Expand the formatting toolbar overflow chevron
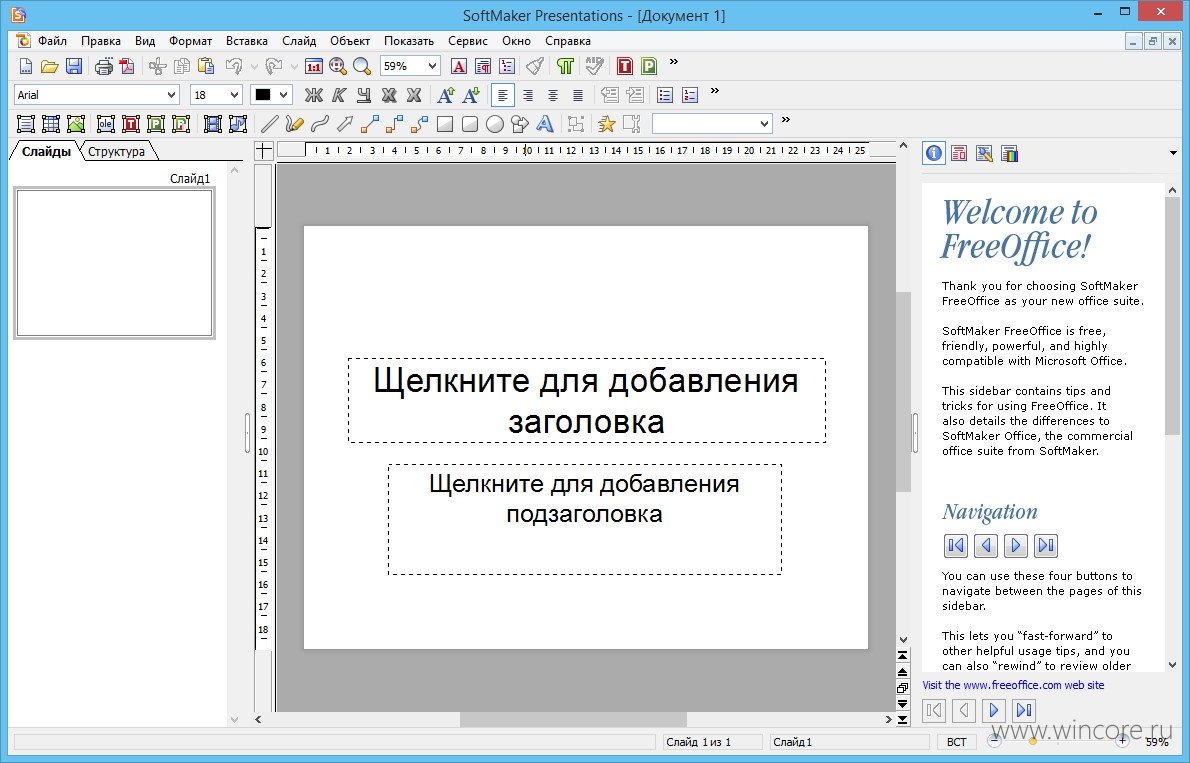The width and height of the screenshot is (1190, 763). click(714, 90)
